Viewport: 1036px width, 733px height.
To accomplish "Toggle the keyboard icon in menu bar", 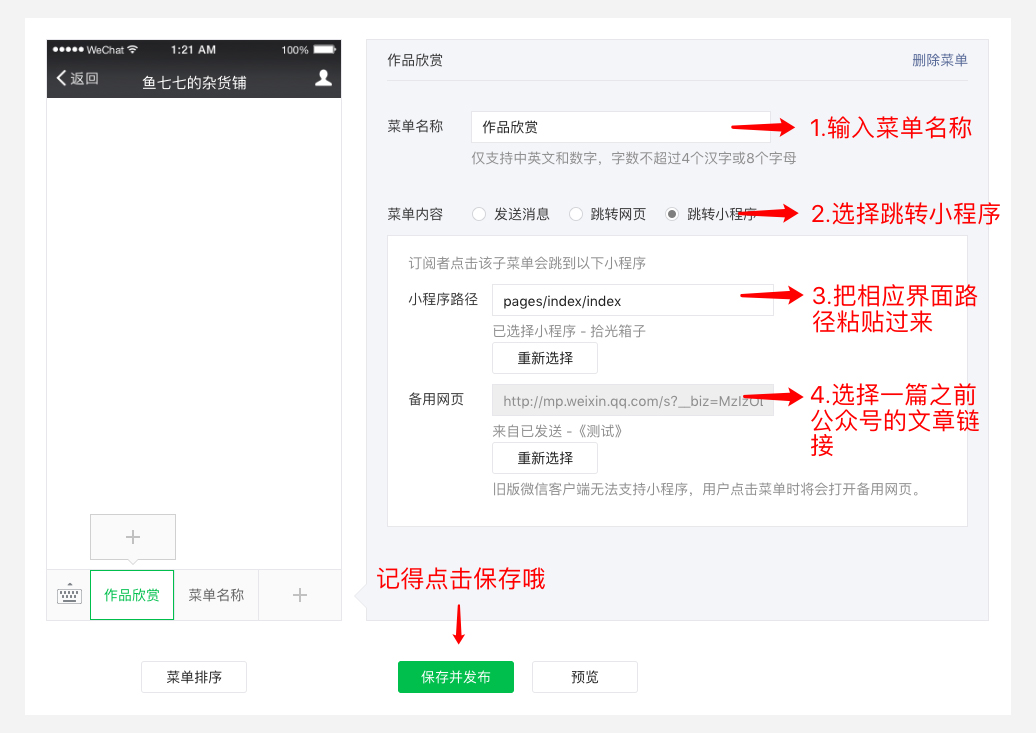I will 69,595.
